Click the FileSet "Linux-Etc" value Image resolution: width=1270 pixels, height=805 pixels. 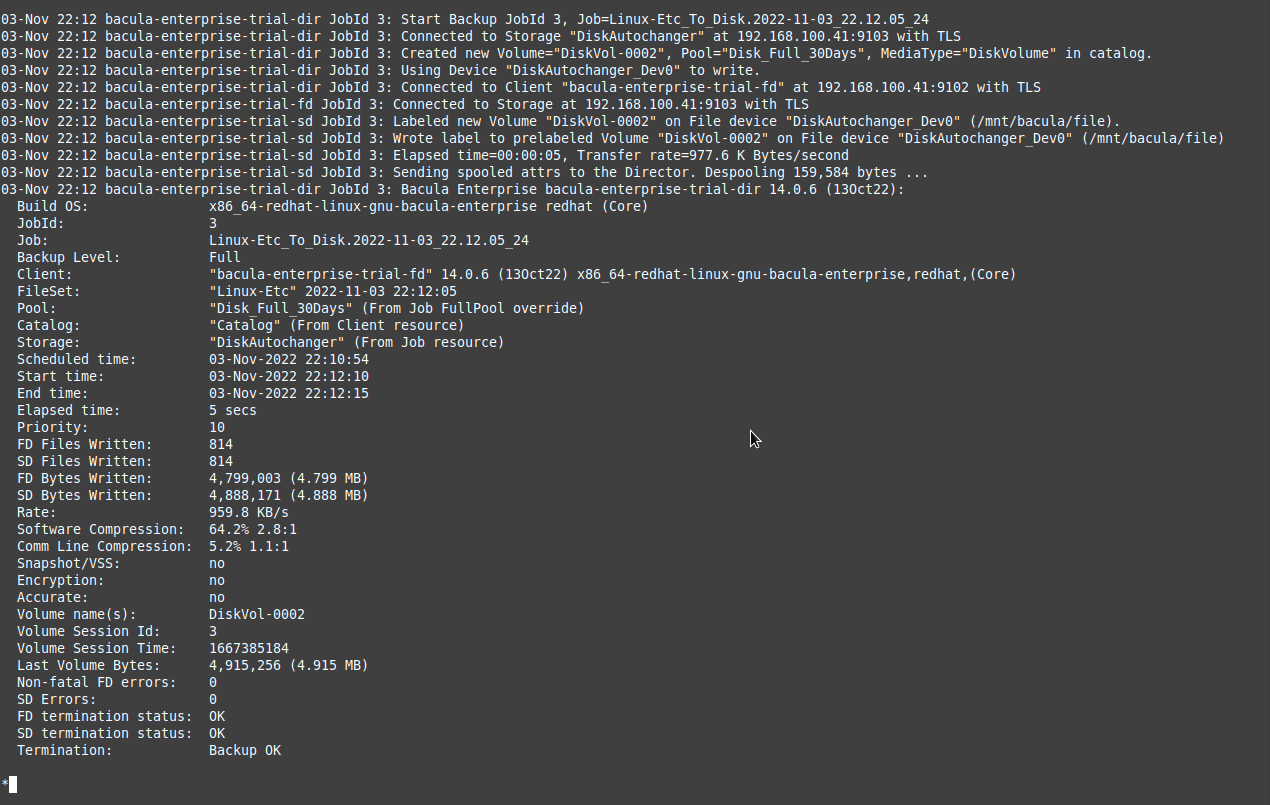333,291
